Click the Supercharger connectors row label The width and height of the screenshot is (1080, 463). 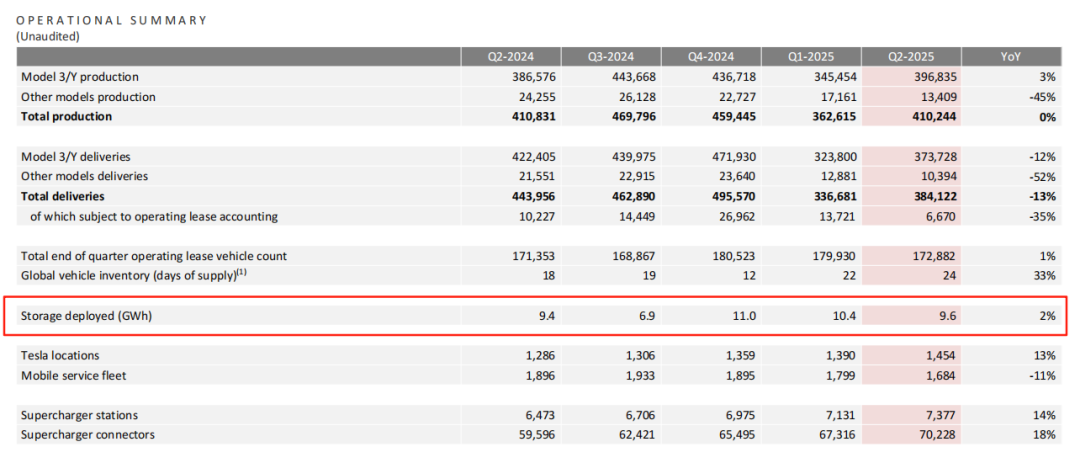click(88, 435)
